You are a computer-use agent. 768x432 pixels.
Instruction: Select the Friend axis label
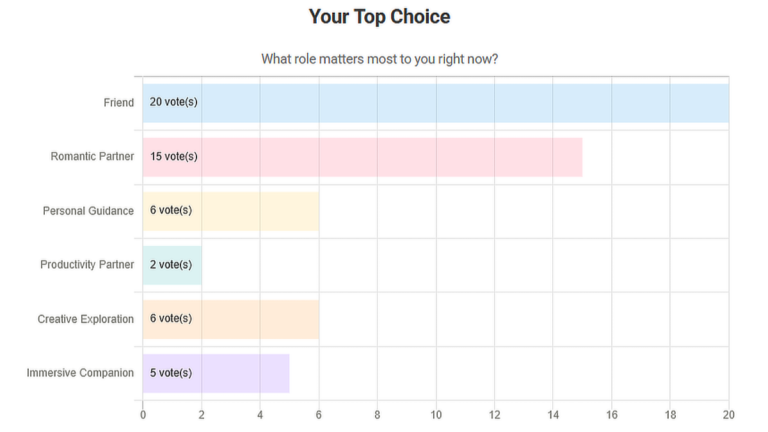[x=119, y=102]
